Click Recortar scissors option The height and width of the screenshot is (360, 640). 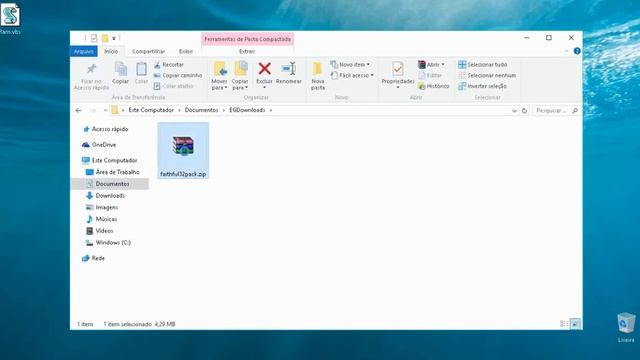click(169, 64)
